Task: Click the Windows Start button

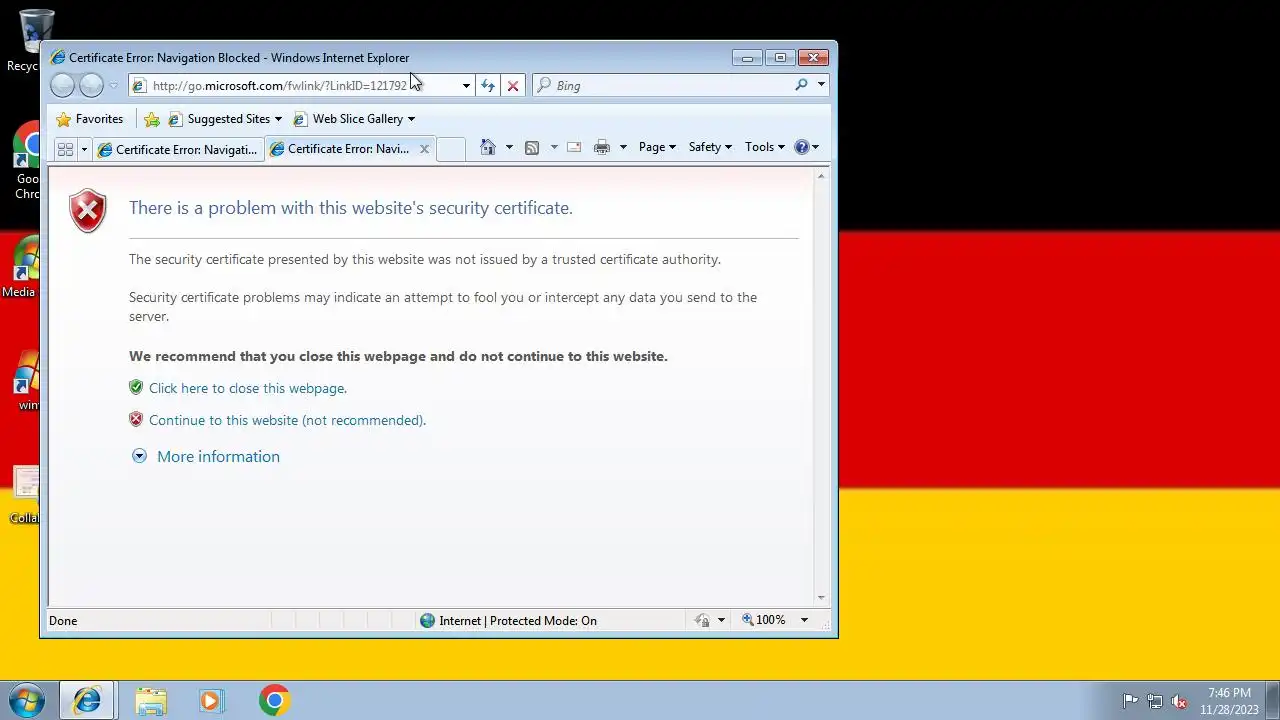Action: click(26, 701)
